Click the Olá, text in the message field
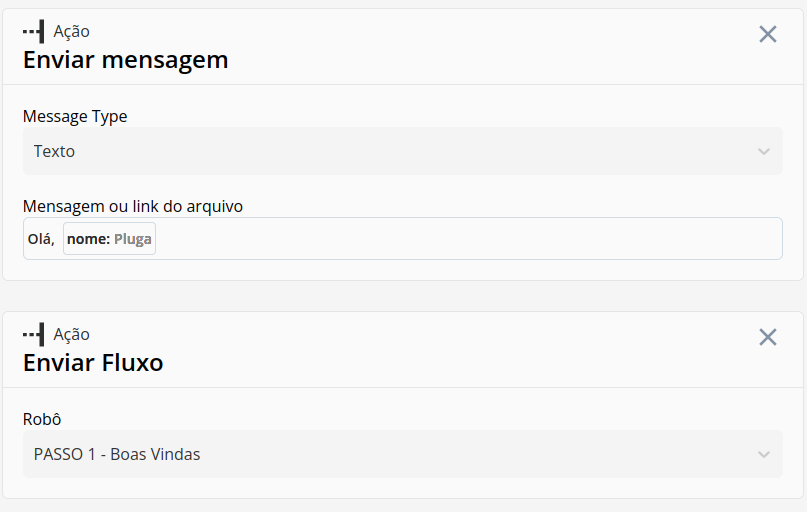Image resolution: width=807 pixels, height=512 pixels. tap(41, 239)
